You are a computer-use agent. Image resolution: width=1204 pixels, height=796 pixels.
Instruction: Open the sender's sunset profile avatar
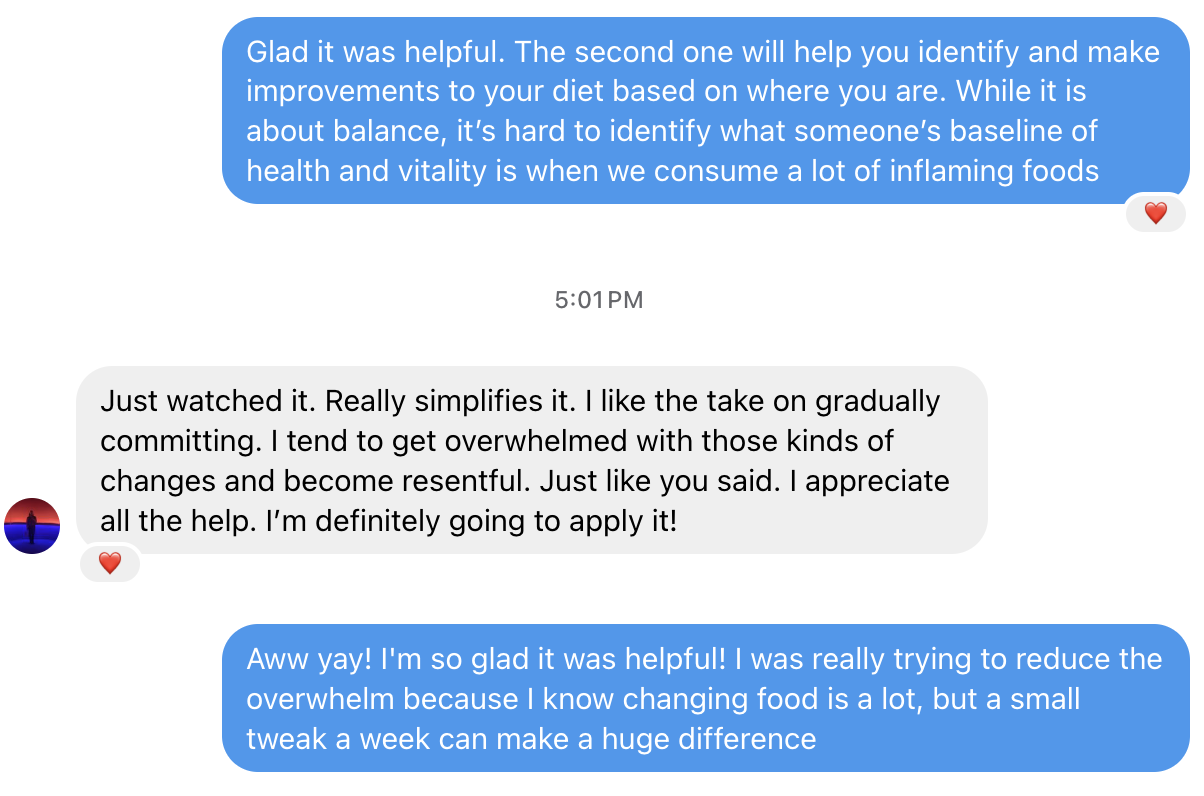tap(32, 525)
